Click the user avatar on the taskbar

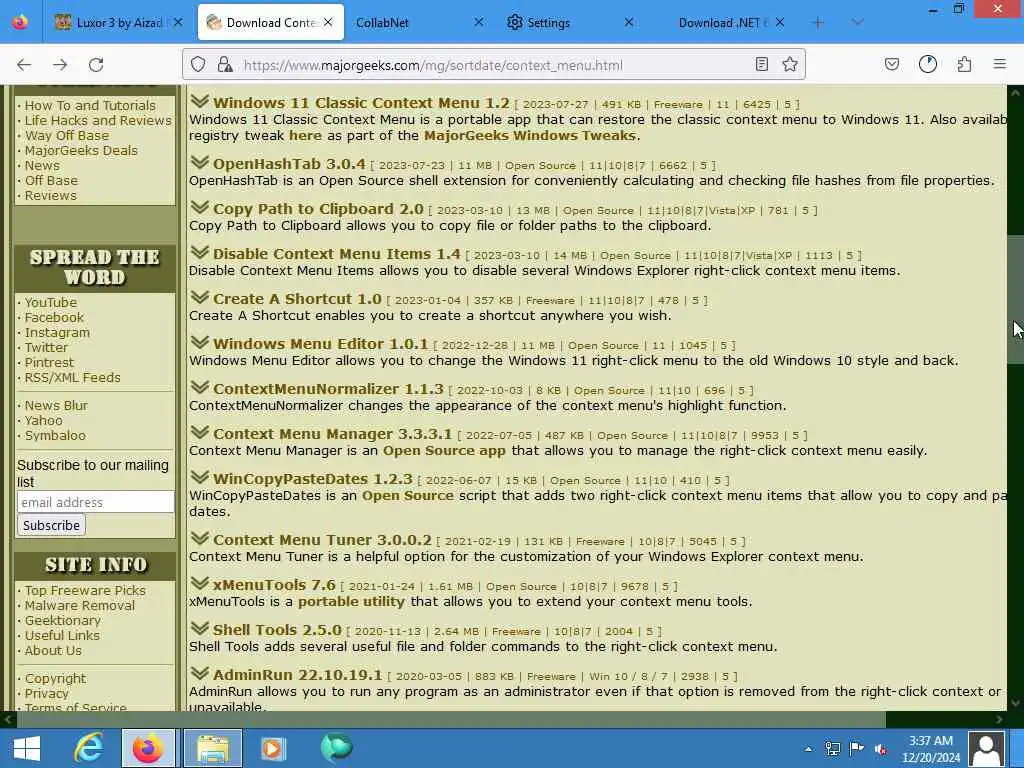[986, 748]
